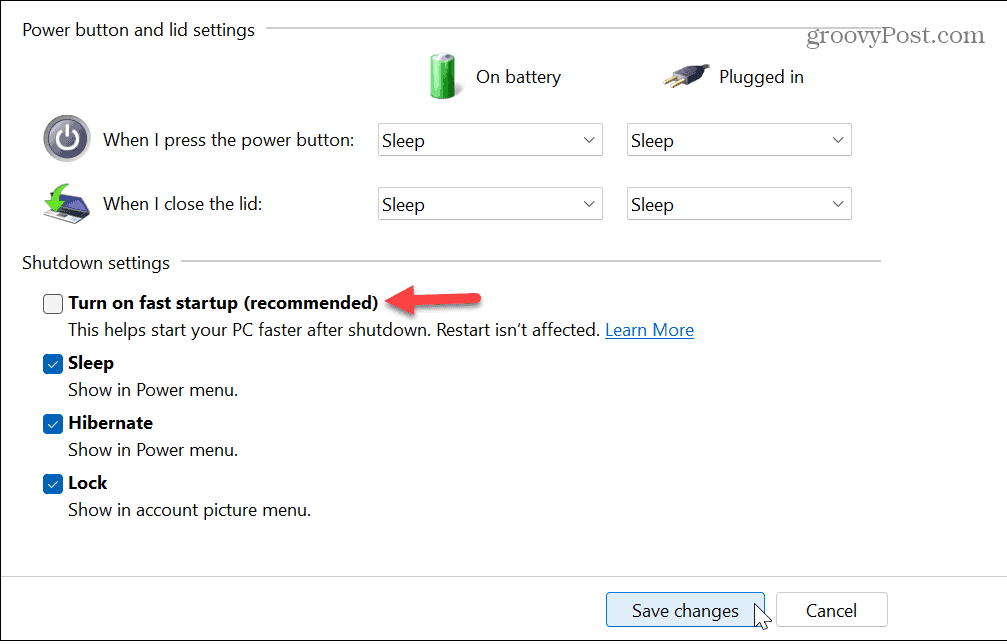Open power button On battery dropdown

click(490, 140)
